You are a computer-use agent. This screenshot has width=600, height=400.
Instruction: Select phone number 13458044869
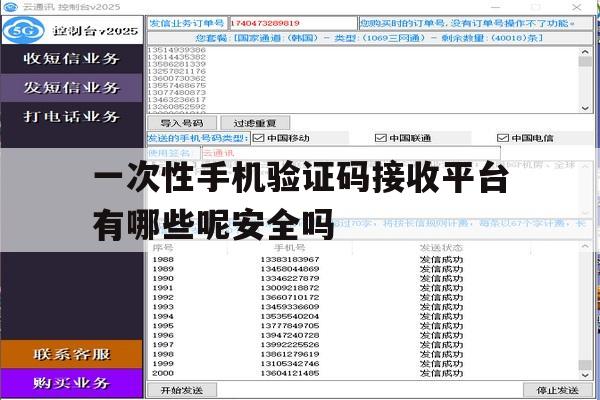[x=290, y=269]
